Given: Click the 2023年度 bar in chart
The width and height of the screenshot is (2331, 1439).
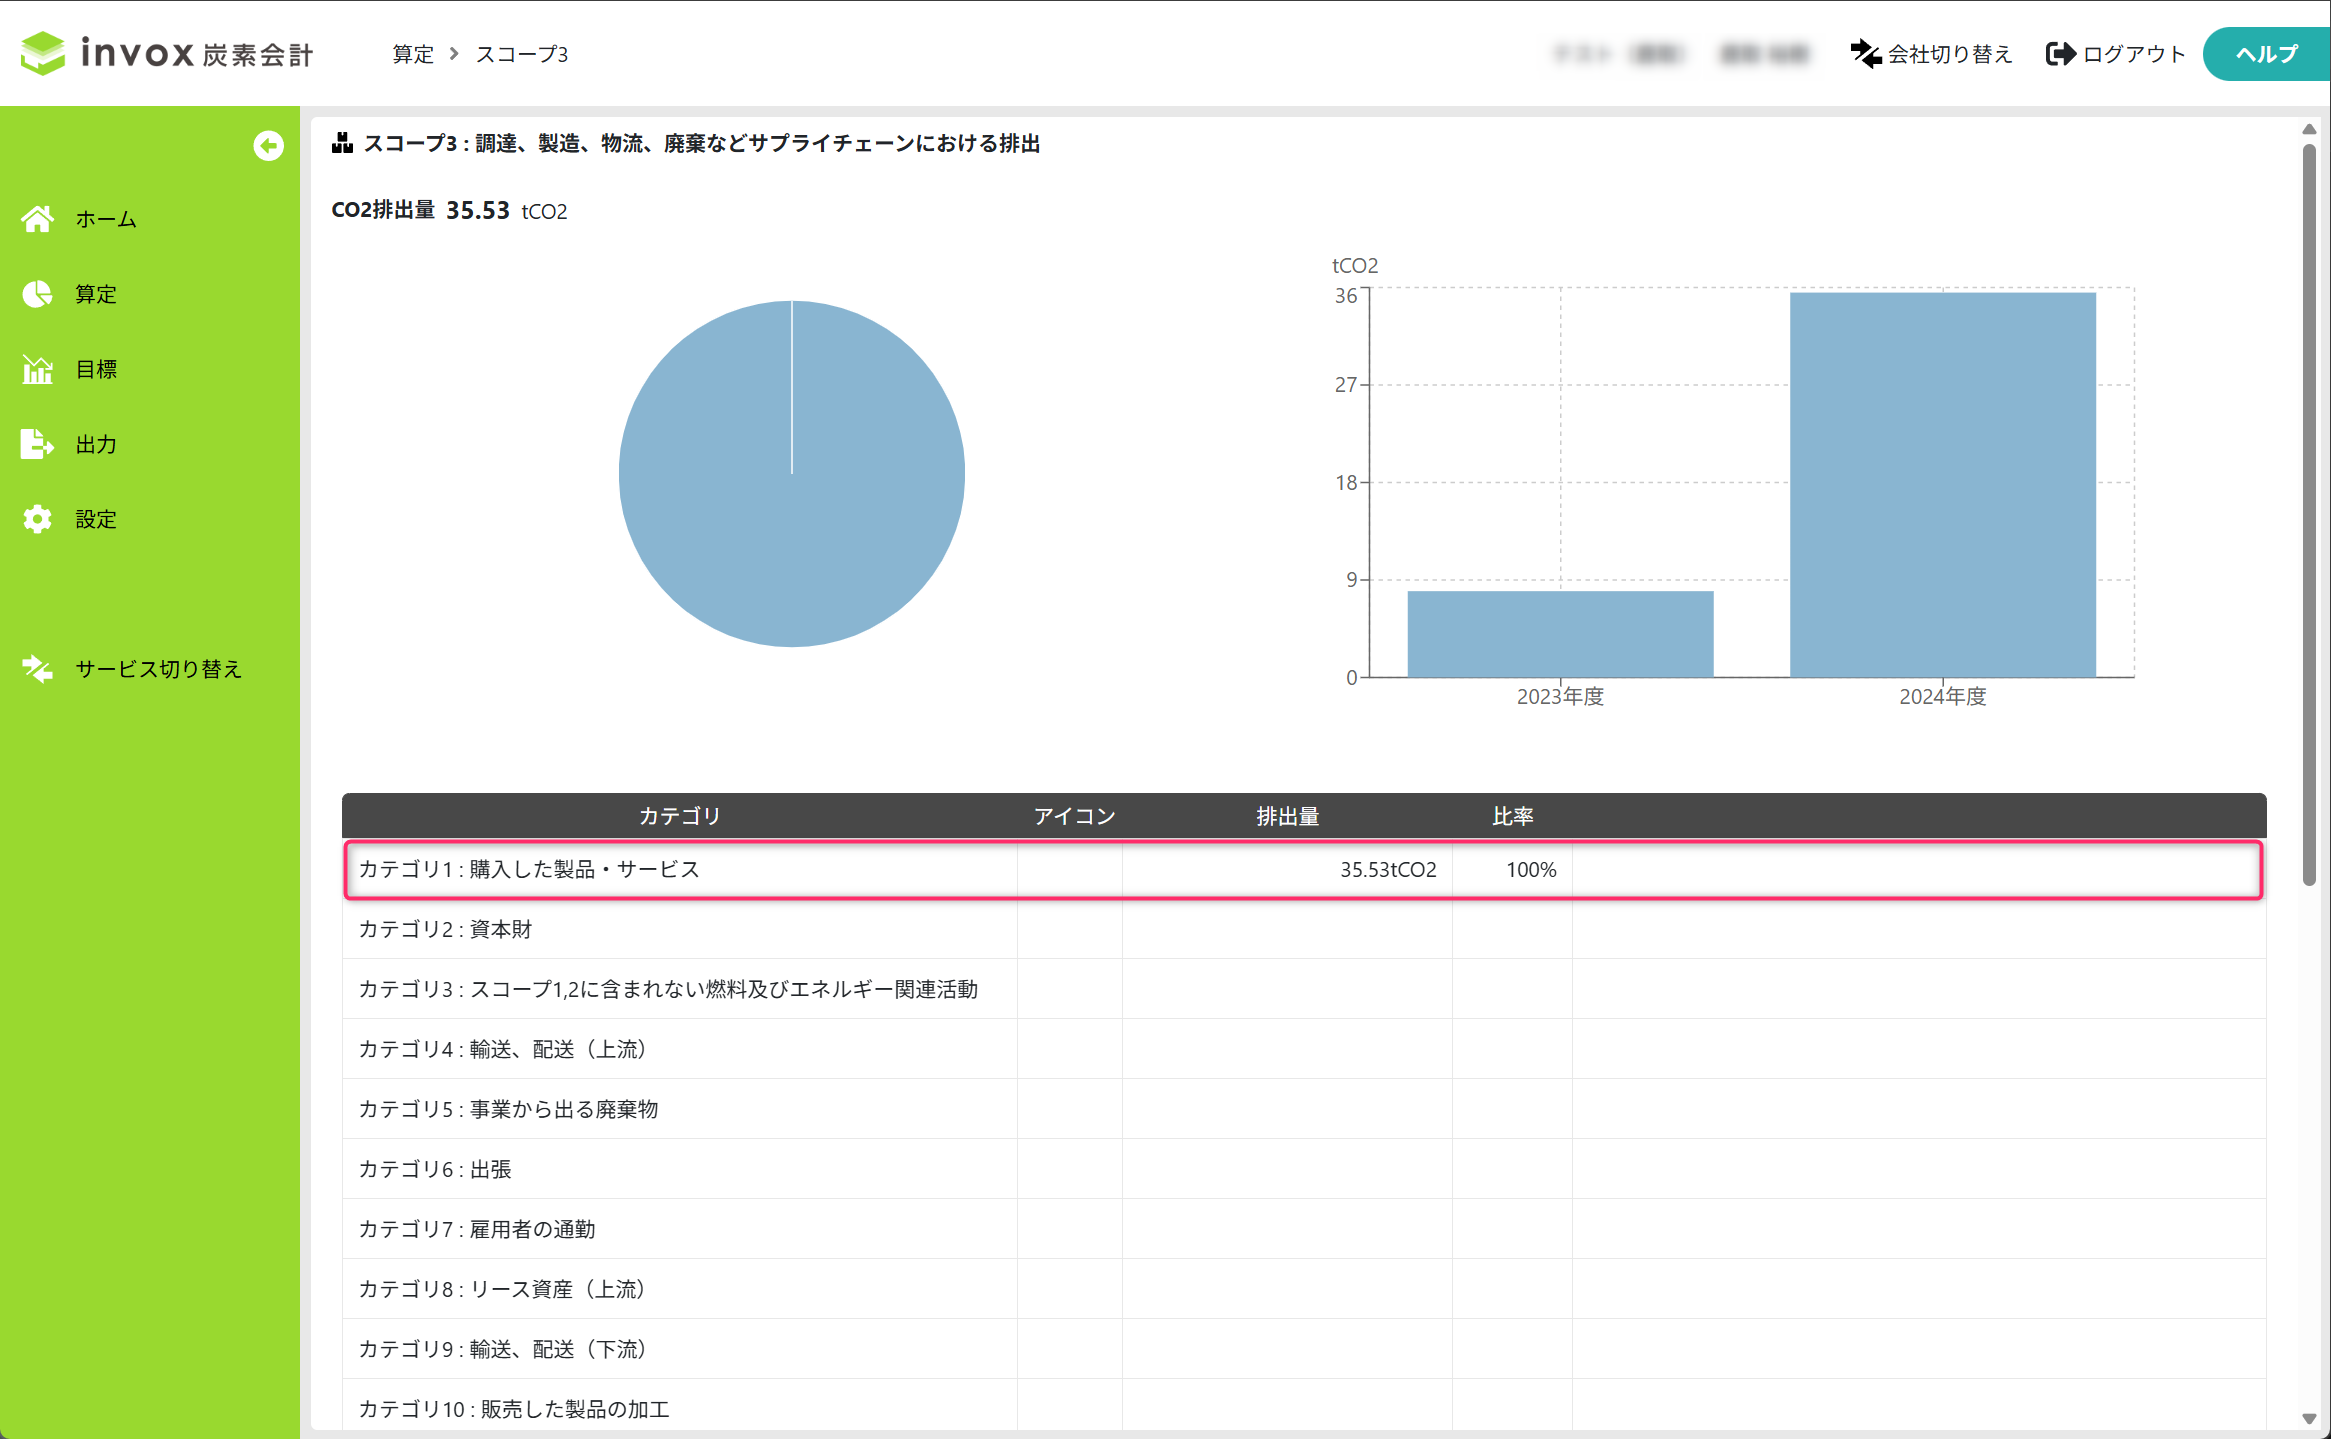Looking at the screenshot, I should click(1560, 634).
